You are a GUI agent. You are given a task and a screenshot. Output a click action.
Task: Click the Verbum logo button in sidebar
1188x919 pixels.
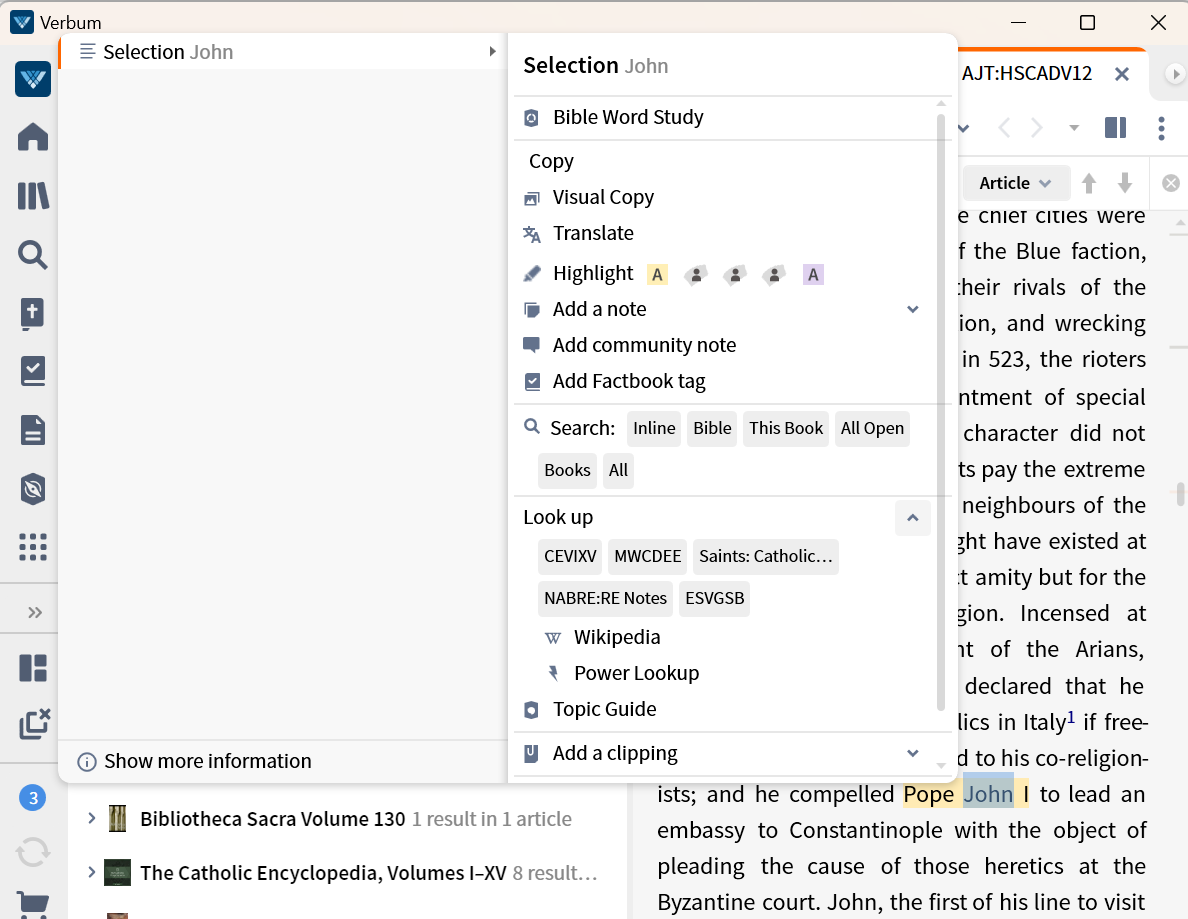click(33, 79)
